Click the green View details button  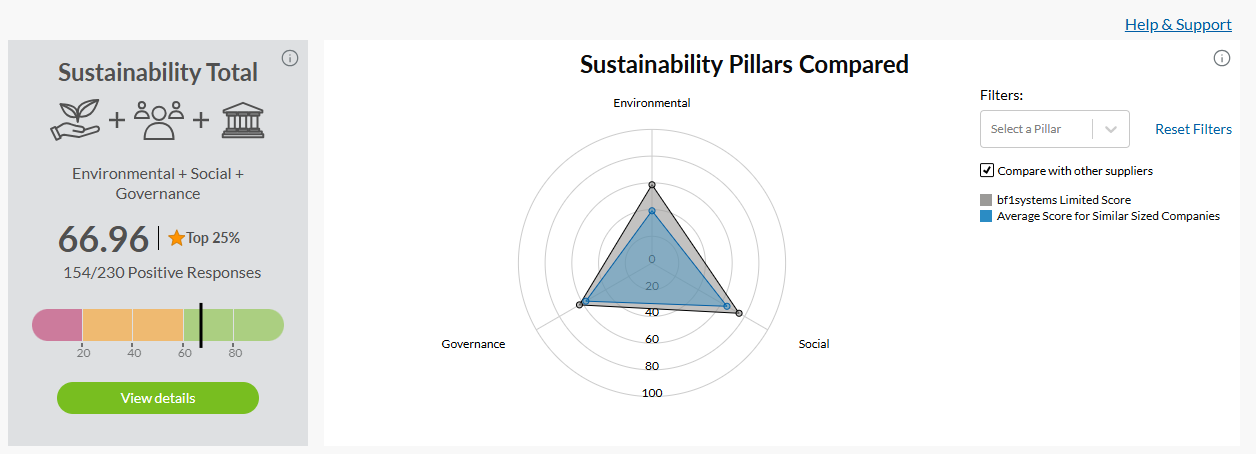[x=158, y=398]
